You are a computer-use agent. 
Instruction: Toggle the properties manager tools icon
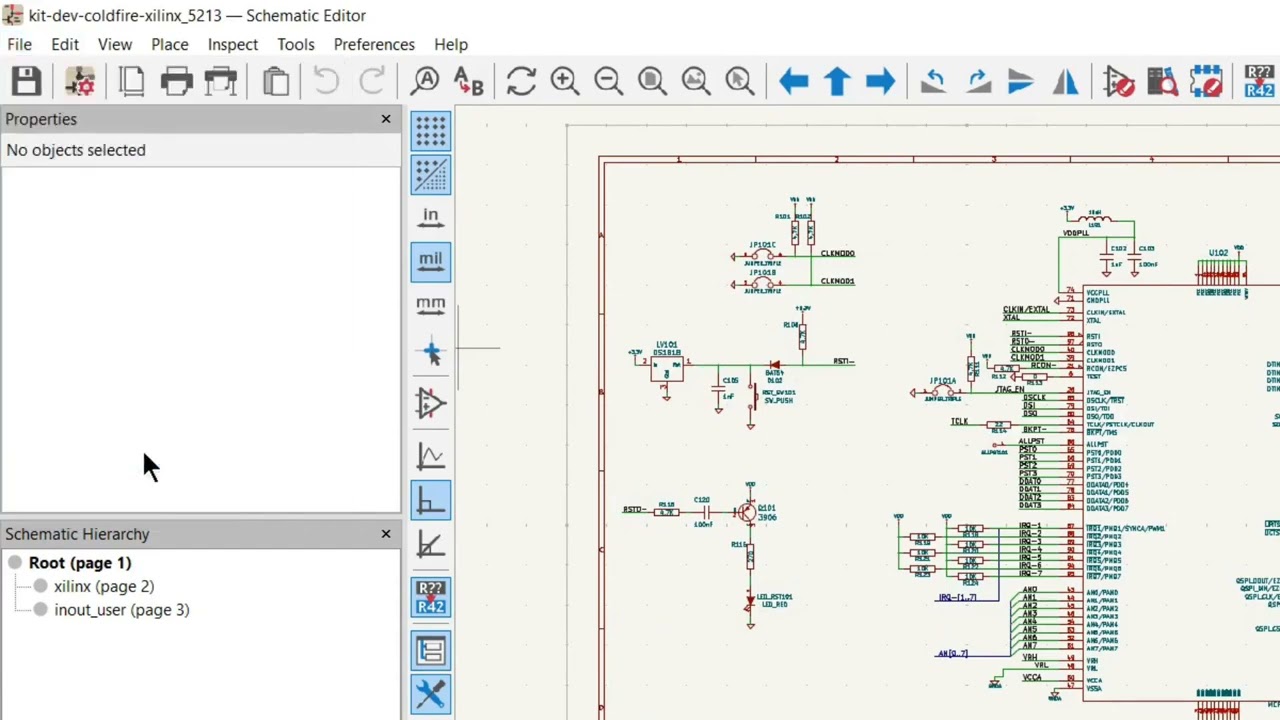point(431,694)
